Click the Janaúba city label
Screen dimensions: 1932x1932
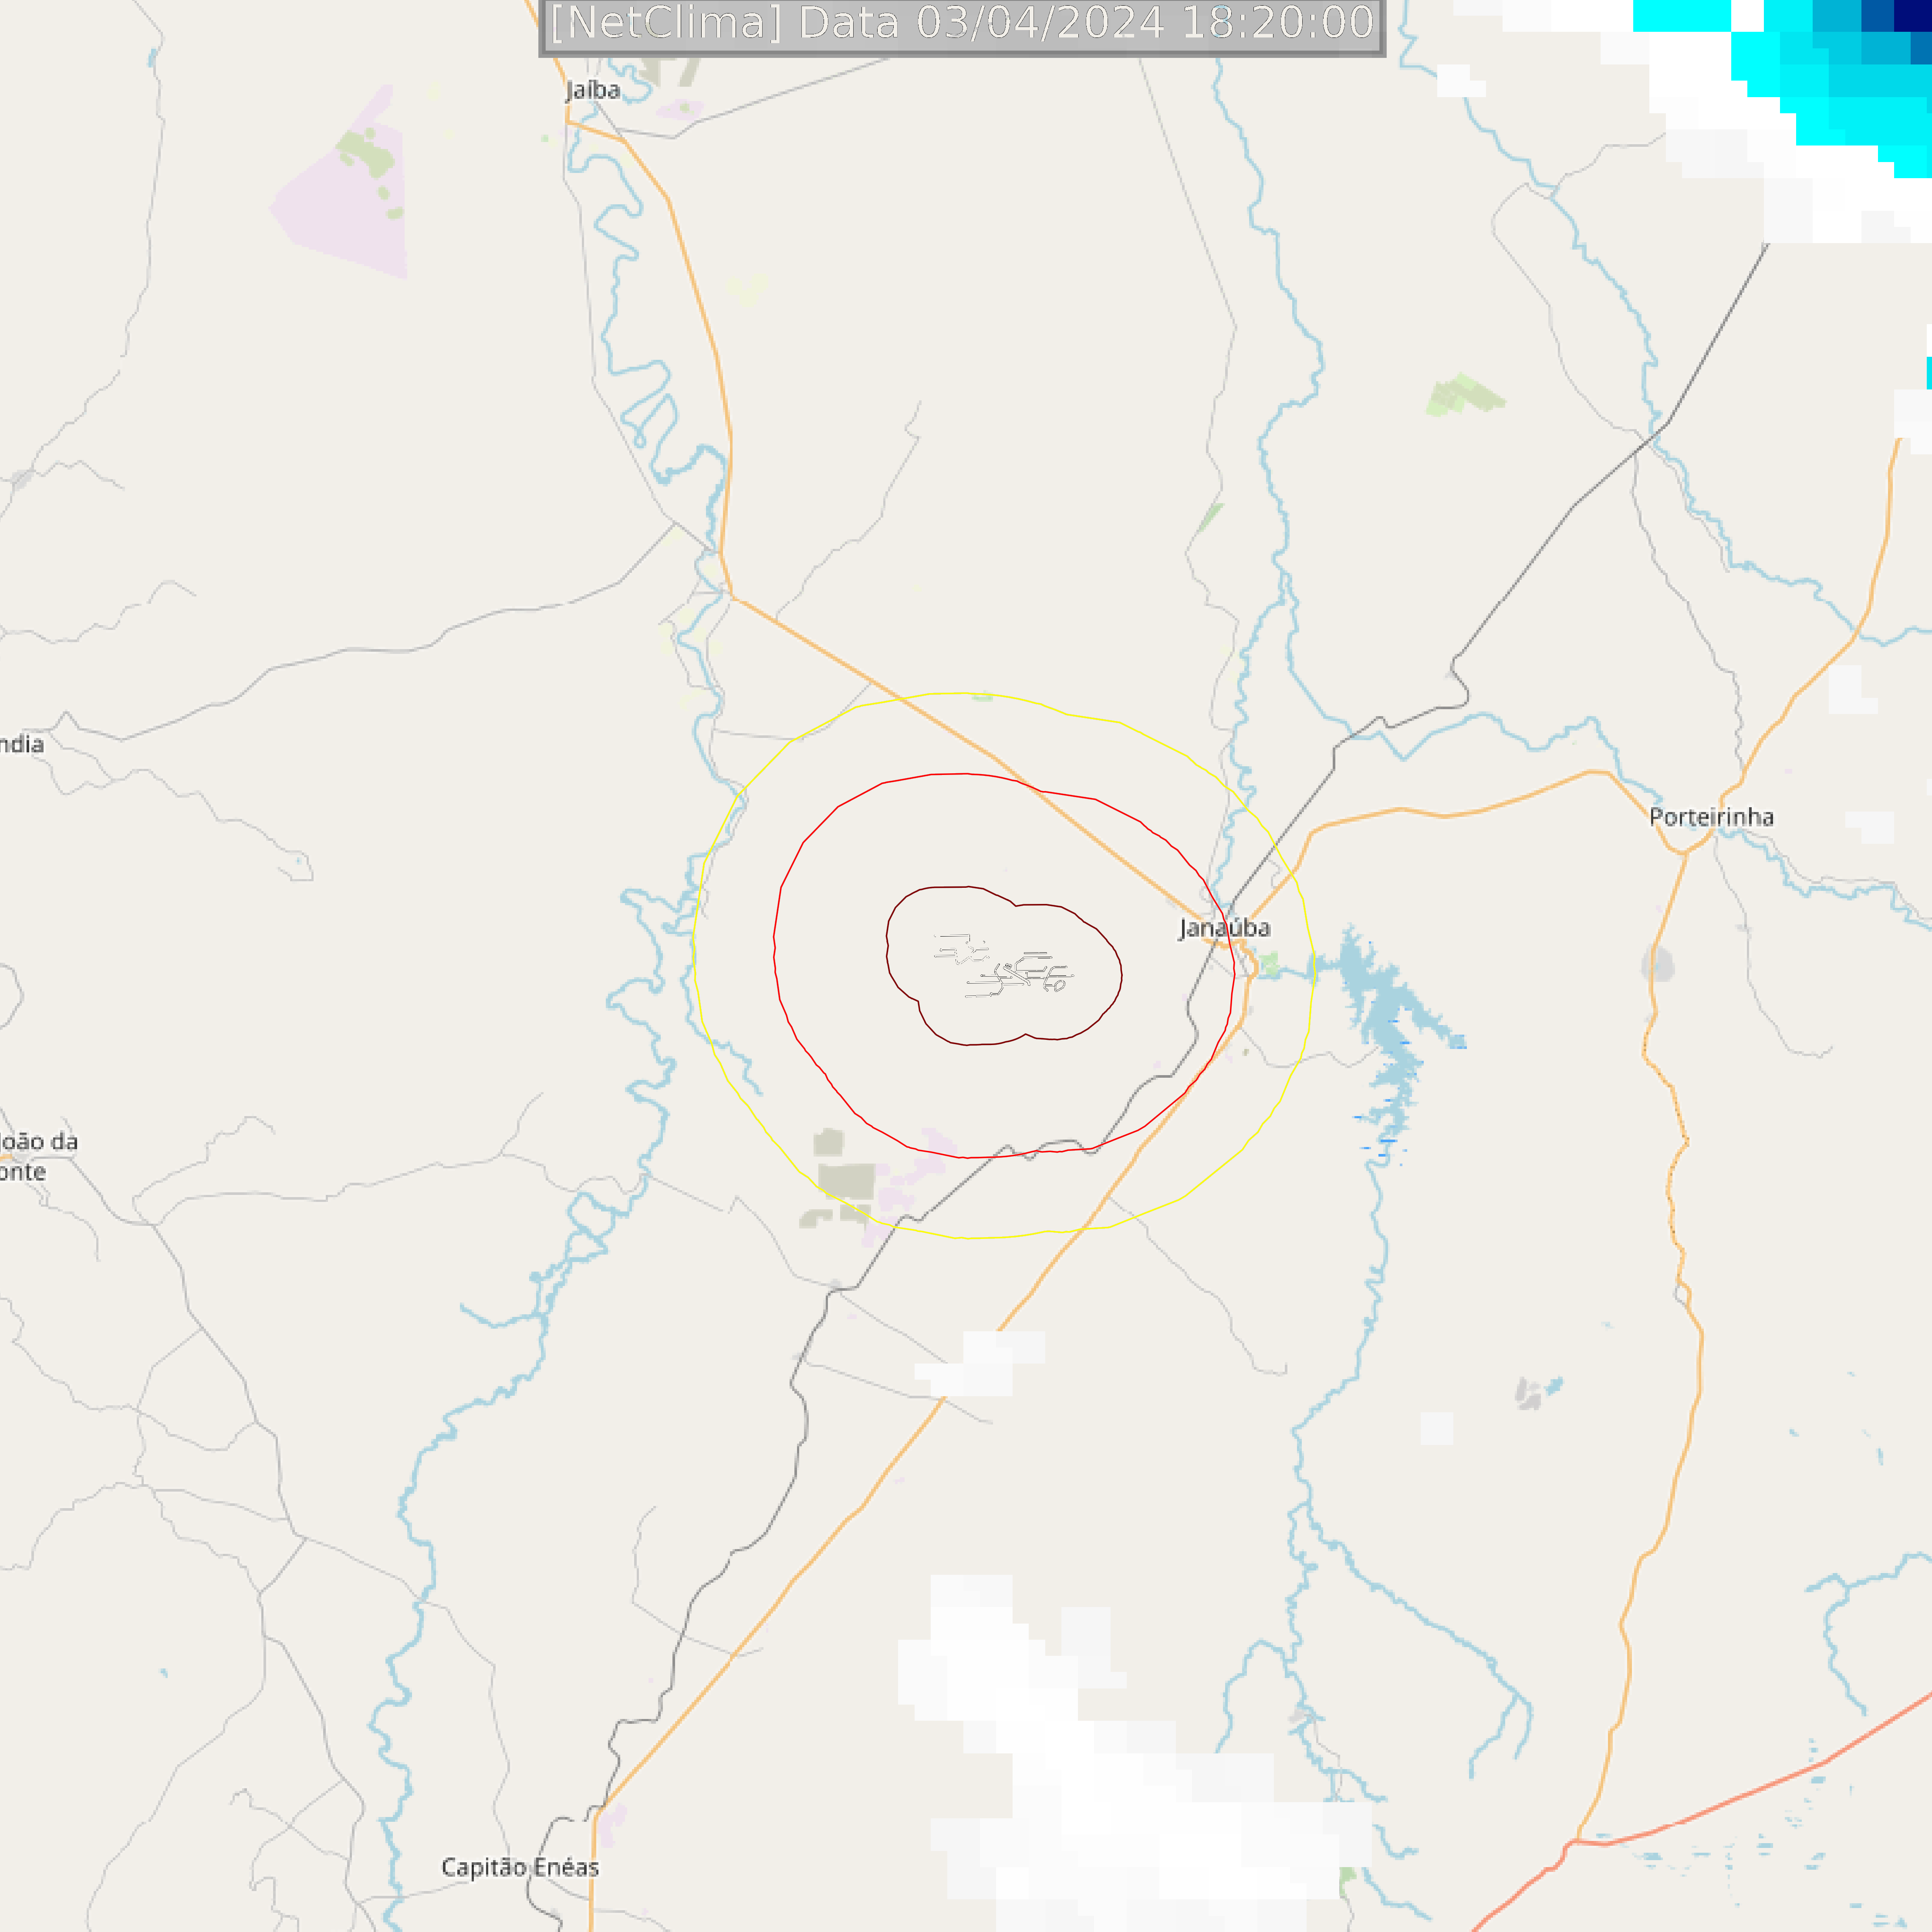click(1224, 928)
